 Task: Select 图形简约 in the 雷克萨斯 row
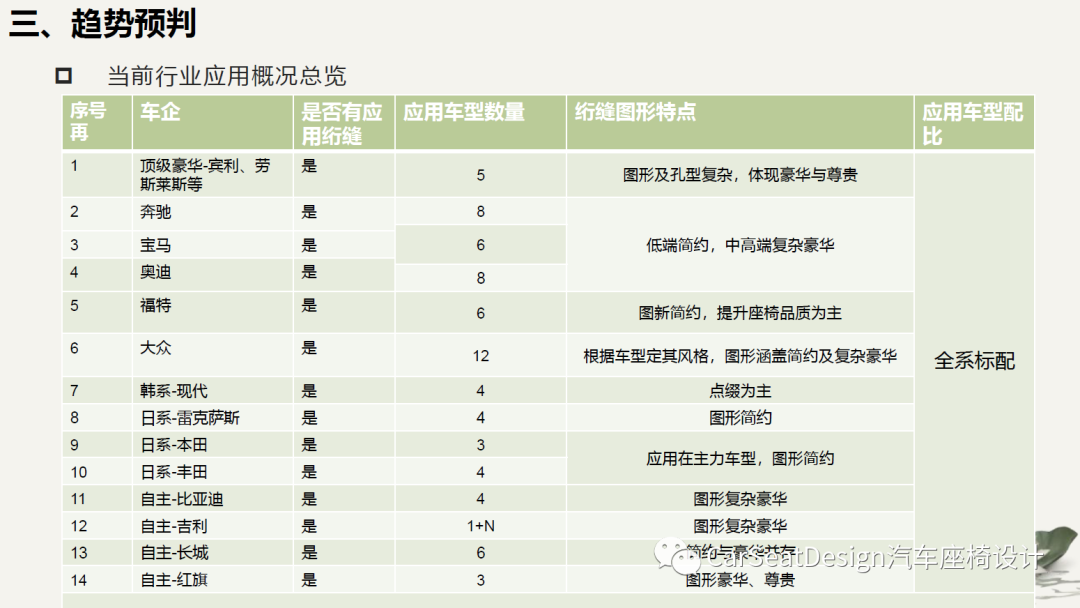(x=740, y=418)
